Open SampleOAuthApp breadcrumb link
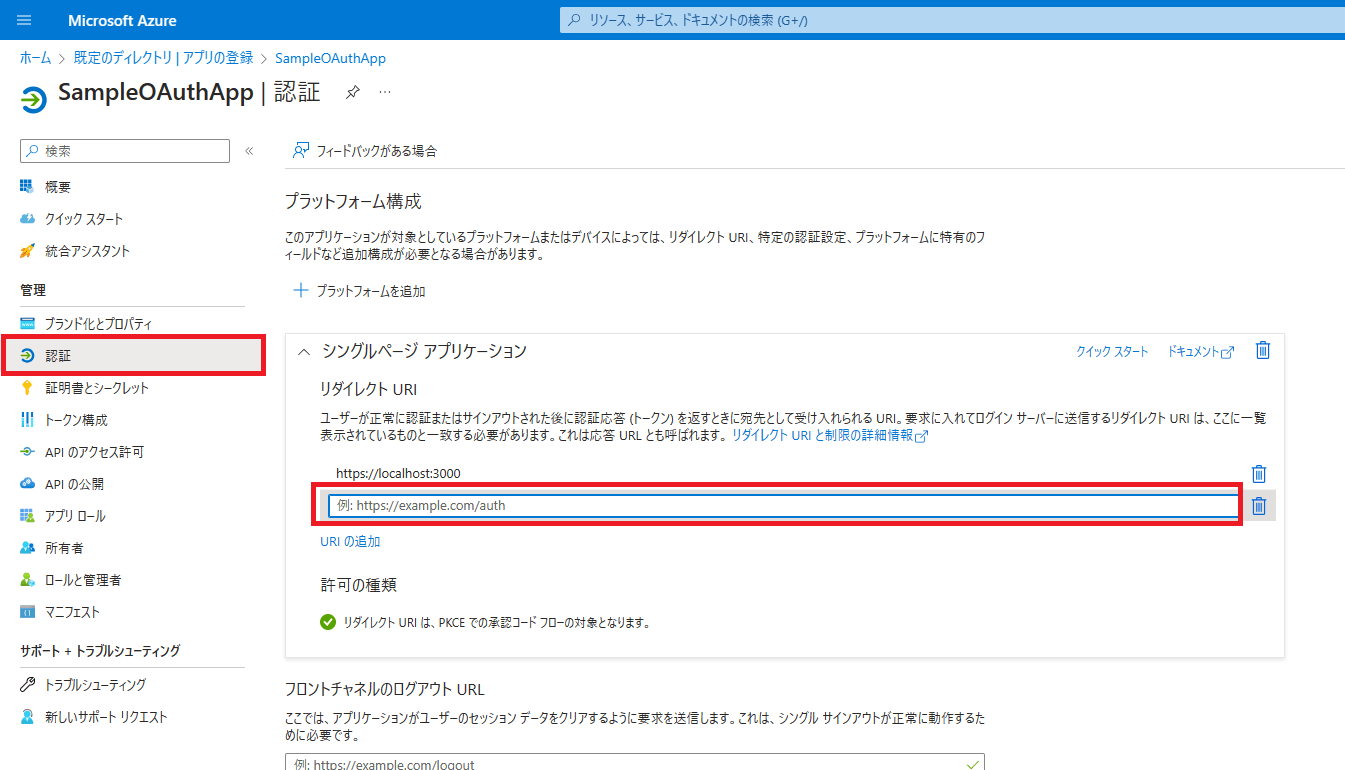 [330, 58]
